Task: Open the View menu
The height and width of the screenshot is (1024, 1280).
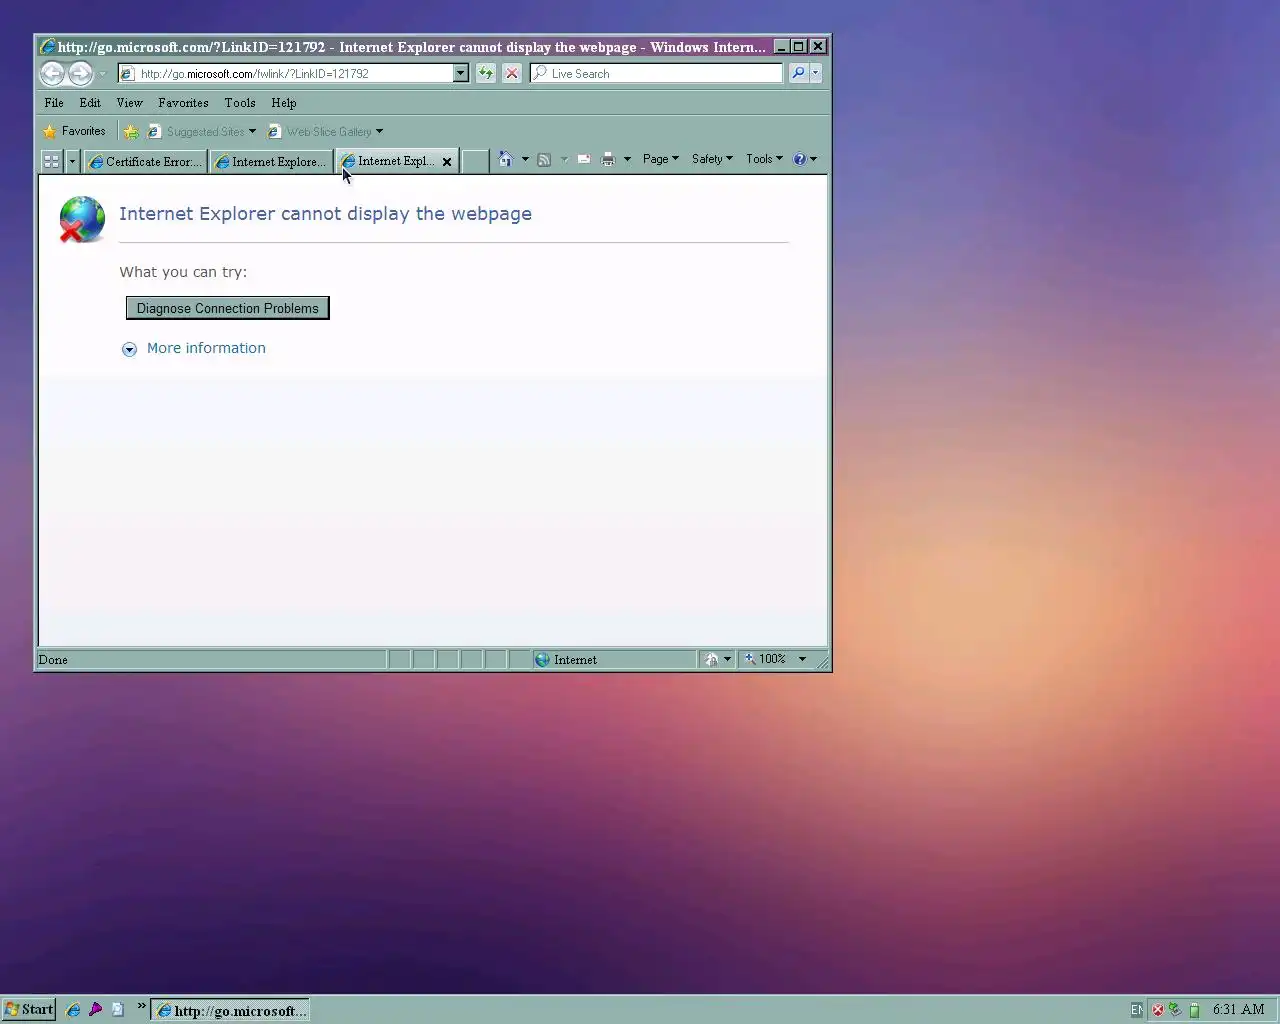Action: (x=129, y=103)
